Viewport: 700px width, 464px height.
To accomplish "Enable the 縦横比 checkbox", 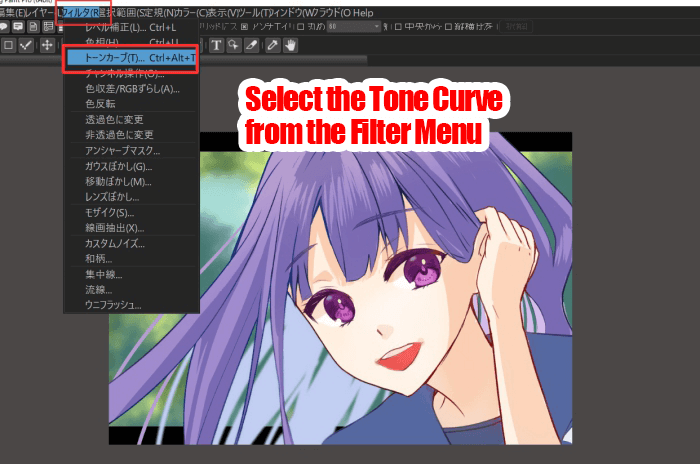I will point(448,27).
